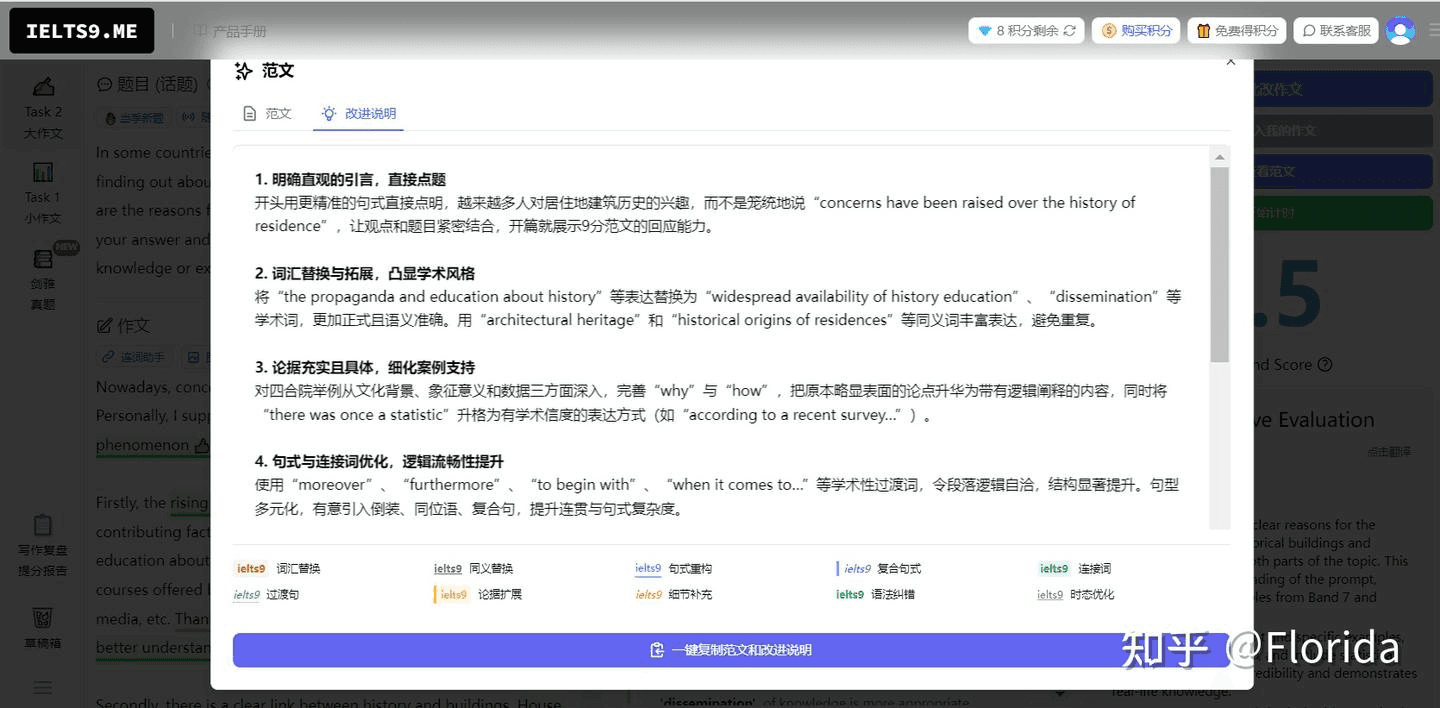This screenshot has width=1440, height=708.
Task: Collapse the 范文 panel with the chevron
Action: [1231, 61]
